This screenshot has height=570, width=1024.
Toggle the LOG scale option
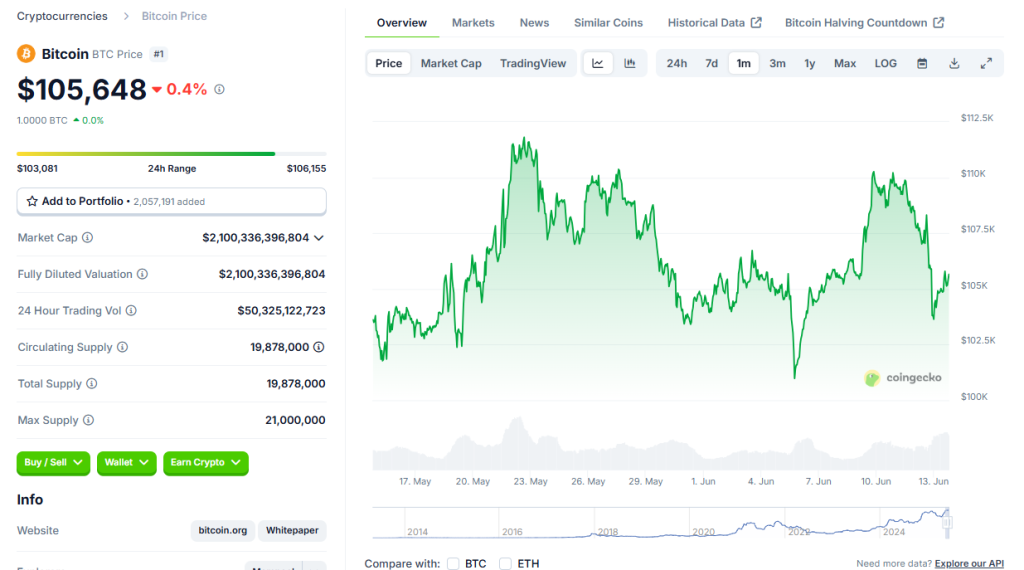pos(886,63)
